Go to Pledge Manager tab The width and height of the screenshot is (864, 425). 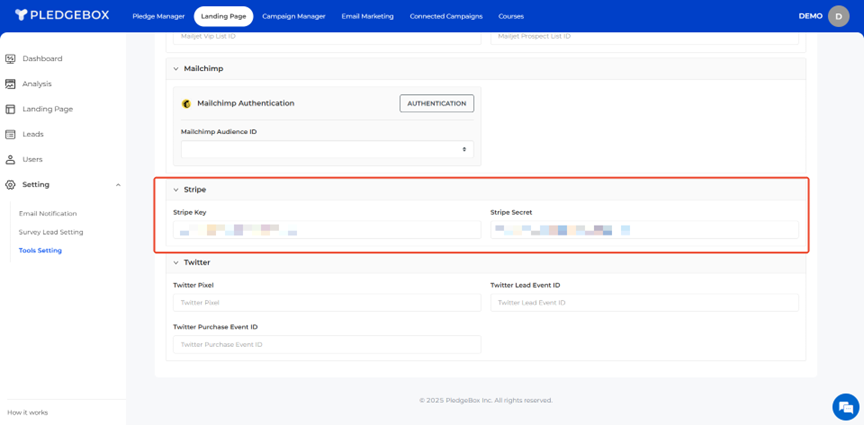pyautogui.click(x=159, y=16)
